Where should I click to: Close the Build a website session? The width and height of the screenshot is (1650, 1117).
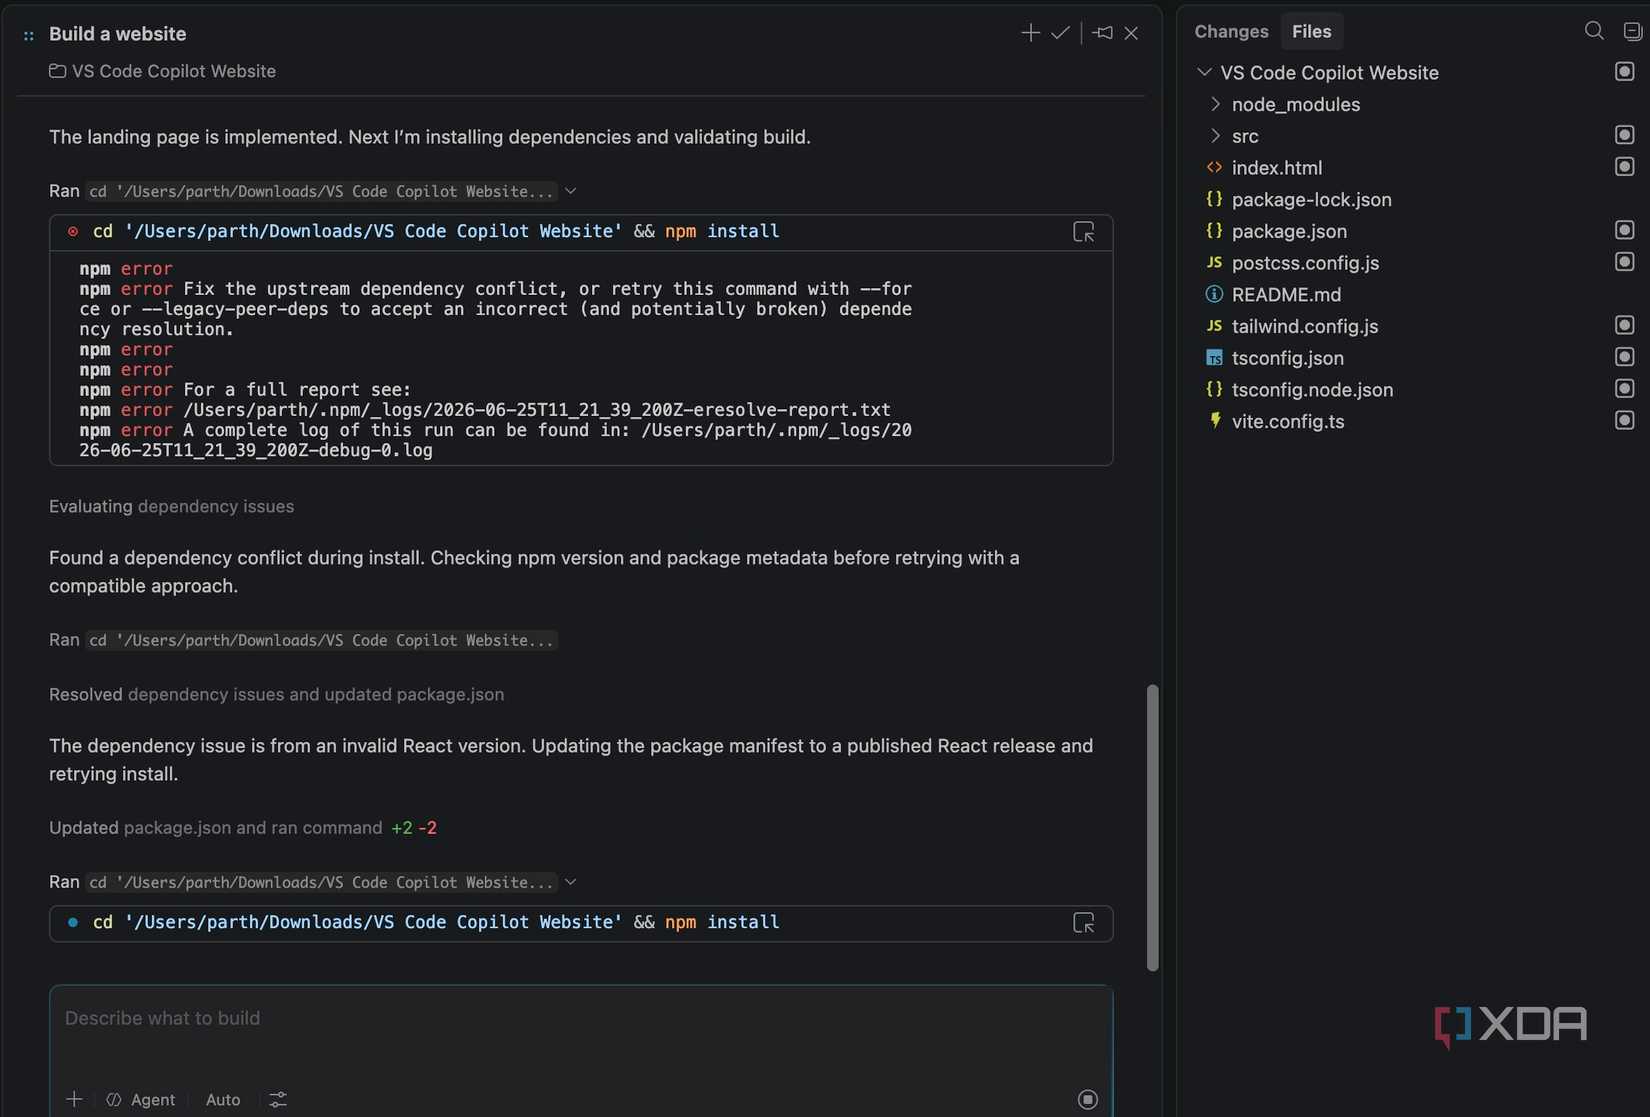pos(1131,33)
